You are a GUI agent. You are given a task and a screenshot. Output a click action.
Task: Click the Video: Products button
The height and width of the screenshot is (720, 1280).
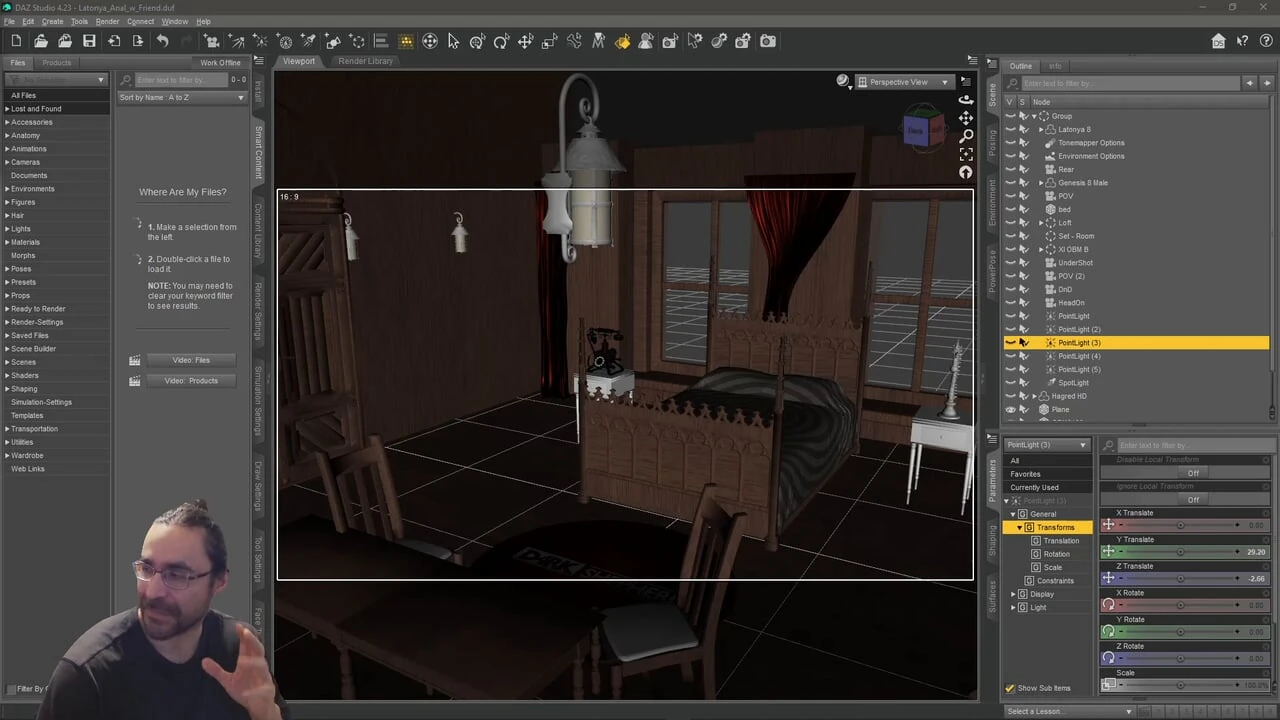click(190, 381)
